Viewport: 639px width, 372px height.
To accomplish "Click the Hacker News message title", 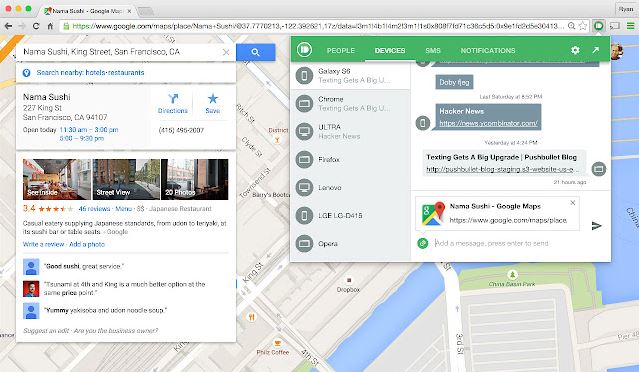I will (461, 111).
